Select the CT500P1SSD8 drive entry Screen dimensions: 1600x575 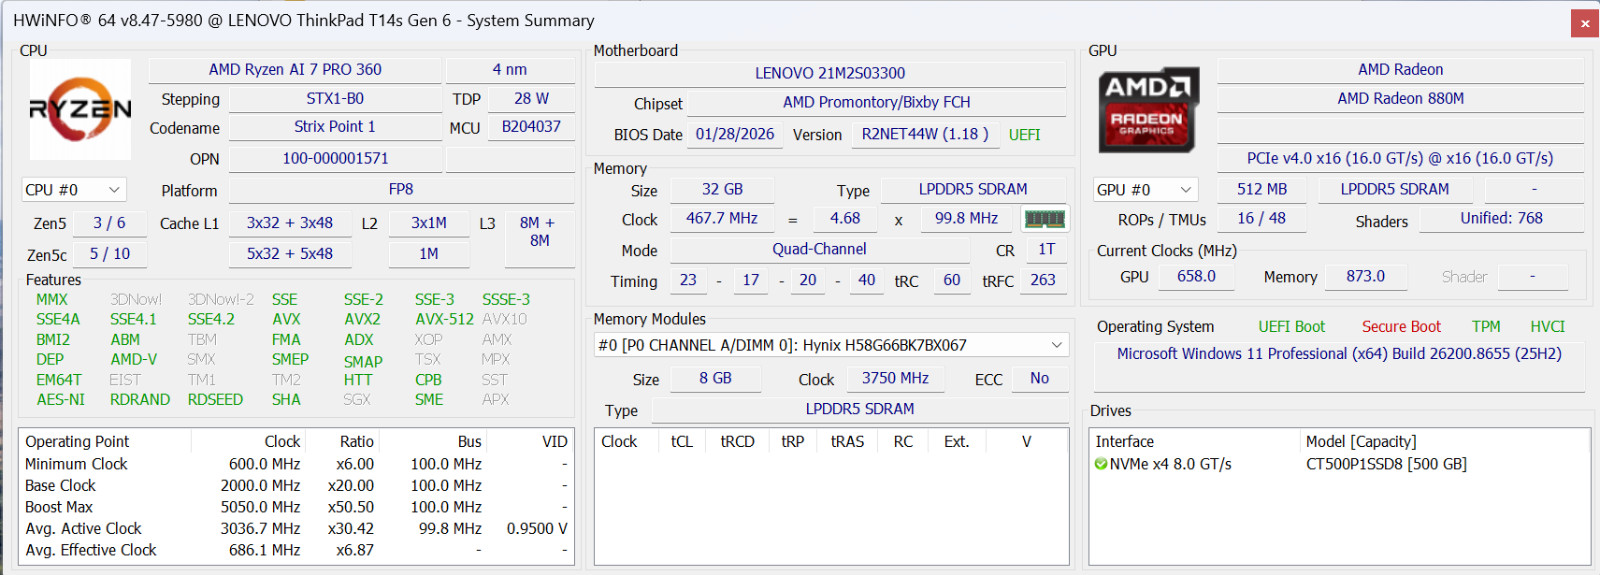tap(1386, 464)
